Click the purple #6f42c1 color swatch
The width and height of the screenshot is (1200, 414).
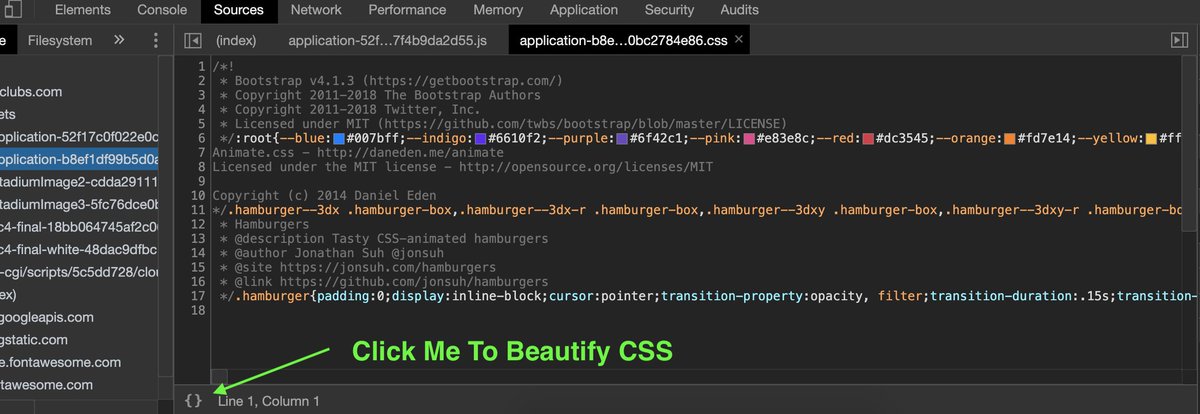pos(623,137)
